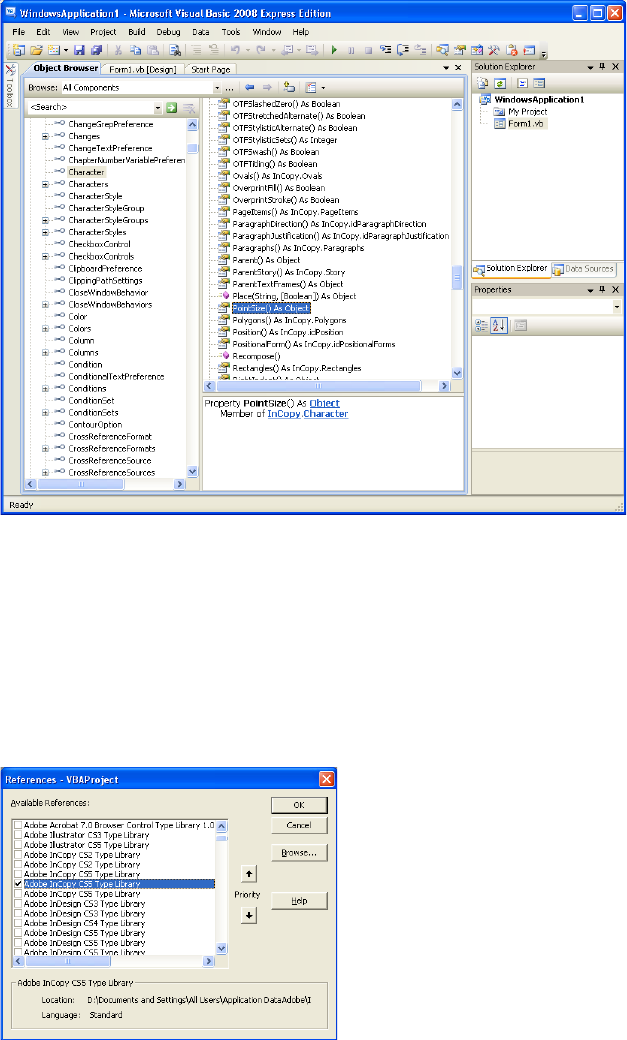
Task: Open the Project menu
Action: click(x=103, y=32)
